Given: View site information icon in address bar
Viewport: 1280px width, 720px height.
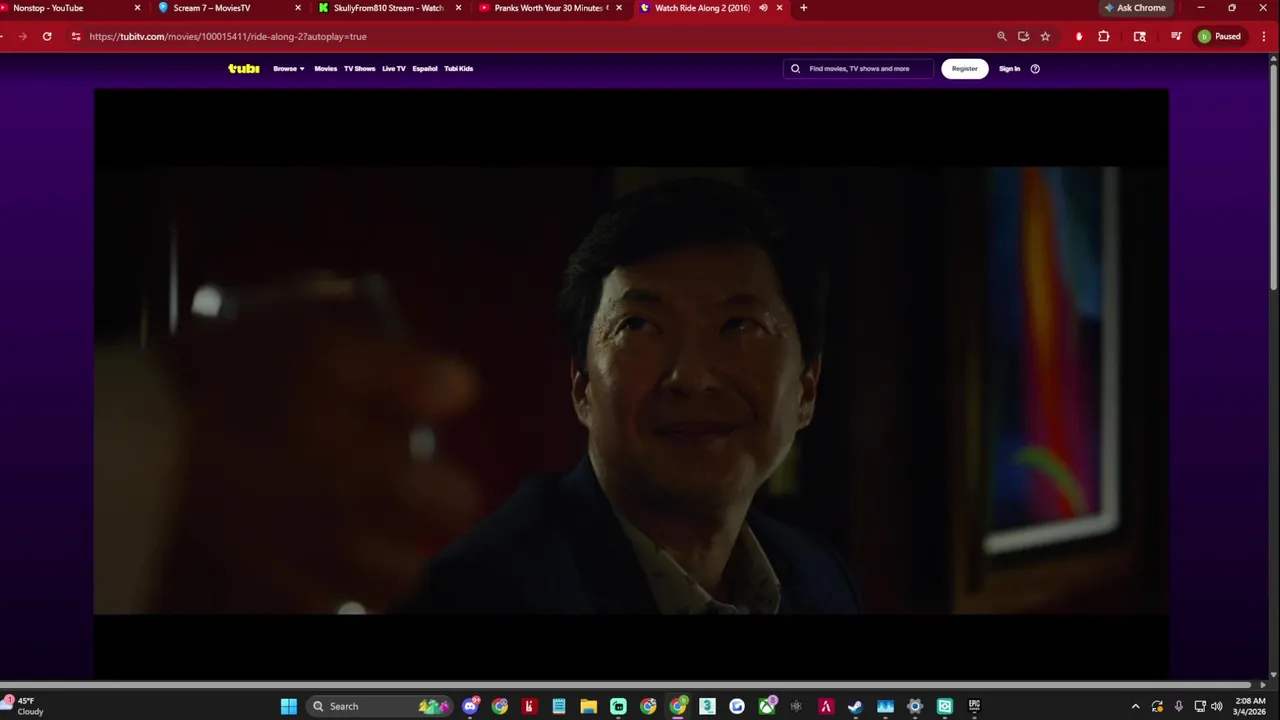Looking at the screenshot, I should (x=76, y=36).
